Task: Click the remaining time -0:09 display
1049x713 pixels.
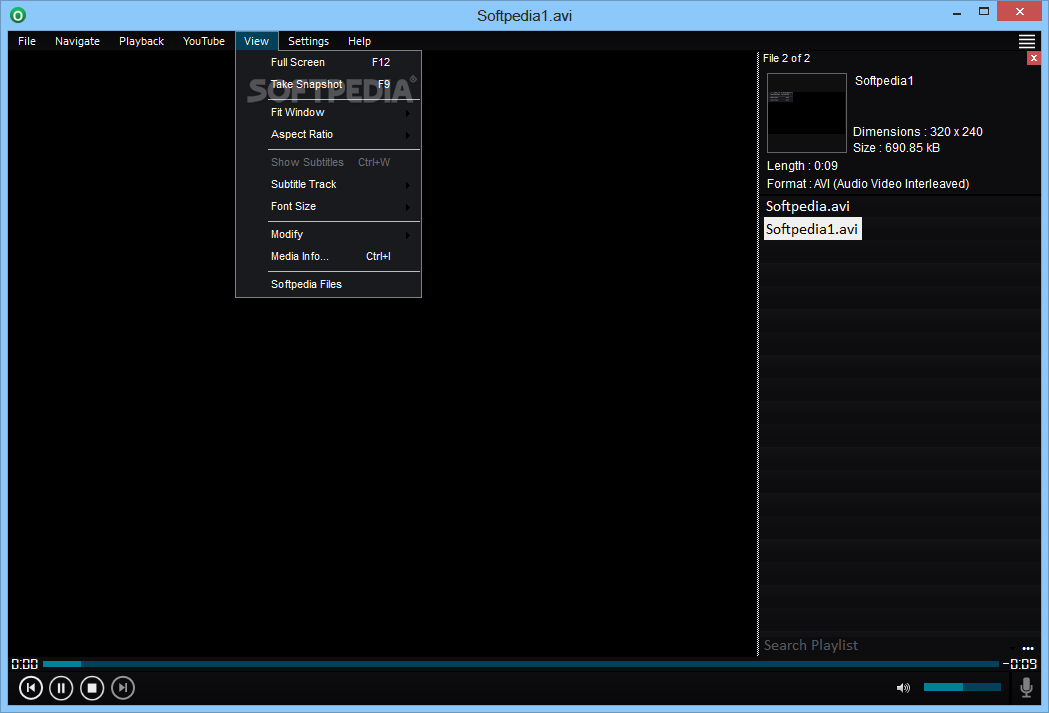Action: point(1020,664)
